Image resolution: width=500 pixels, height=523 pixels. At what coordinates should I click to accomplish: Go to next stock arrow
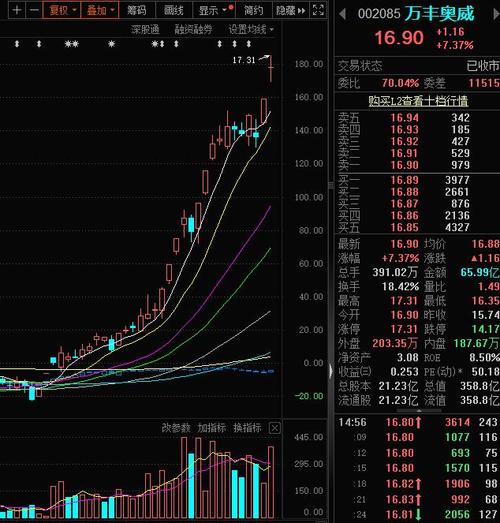496,14
